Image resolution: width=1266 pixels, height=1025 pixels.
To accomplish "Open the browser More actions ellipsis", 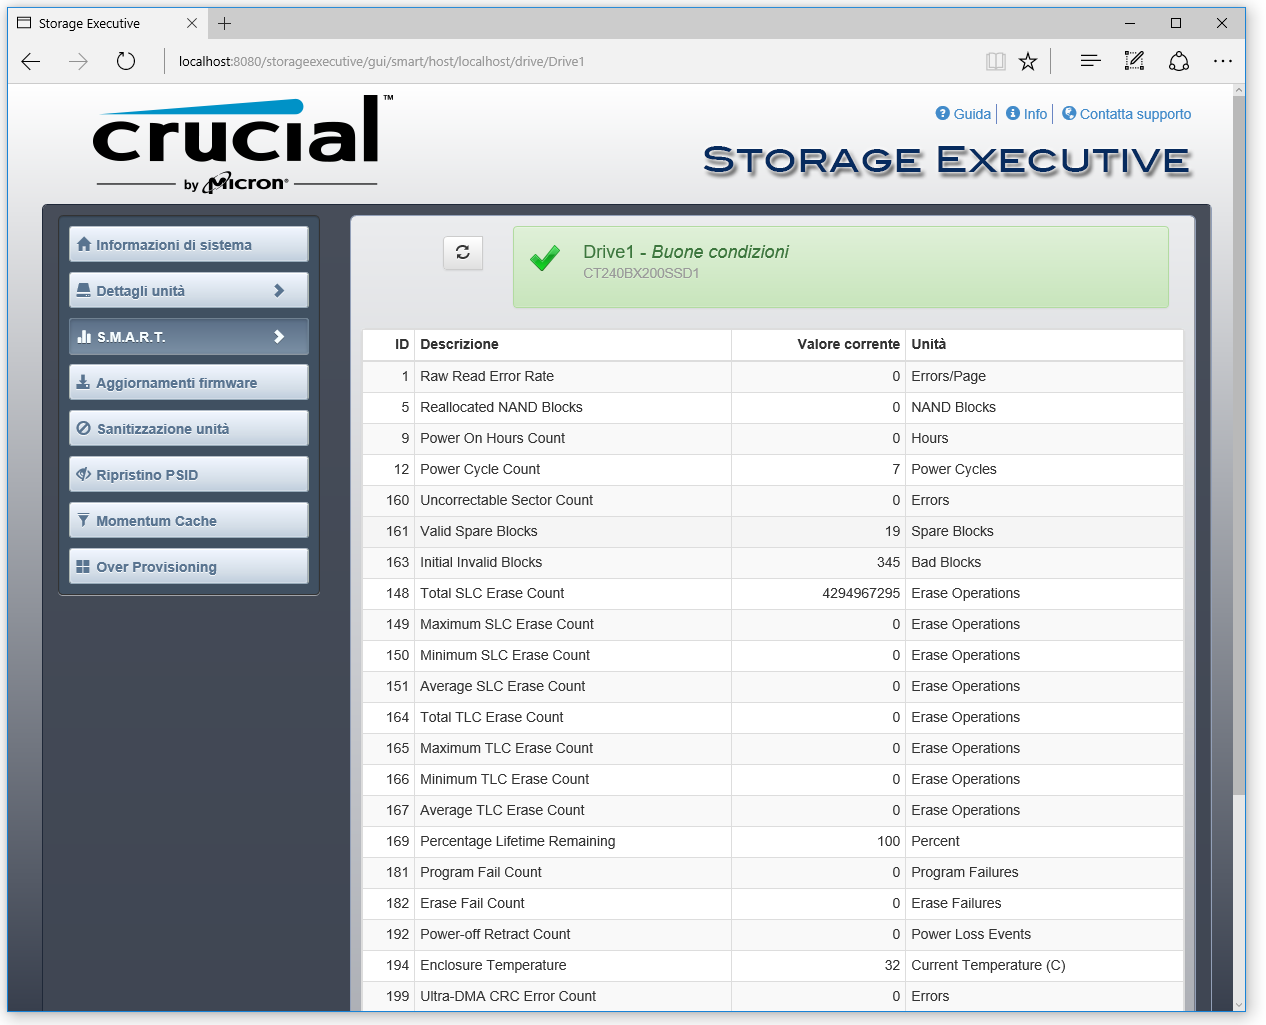I will (1223, 62).
